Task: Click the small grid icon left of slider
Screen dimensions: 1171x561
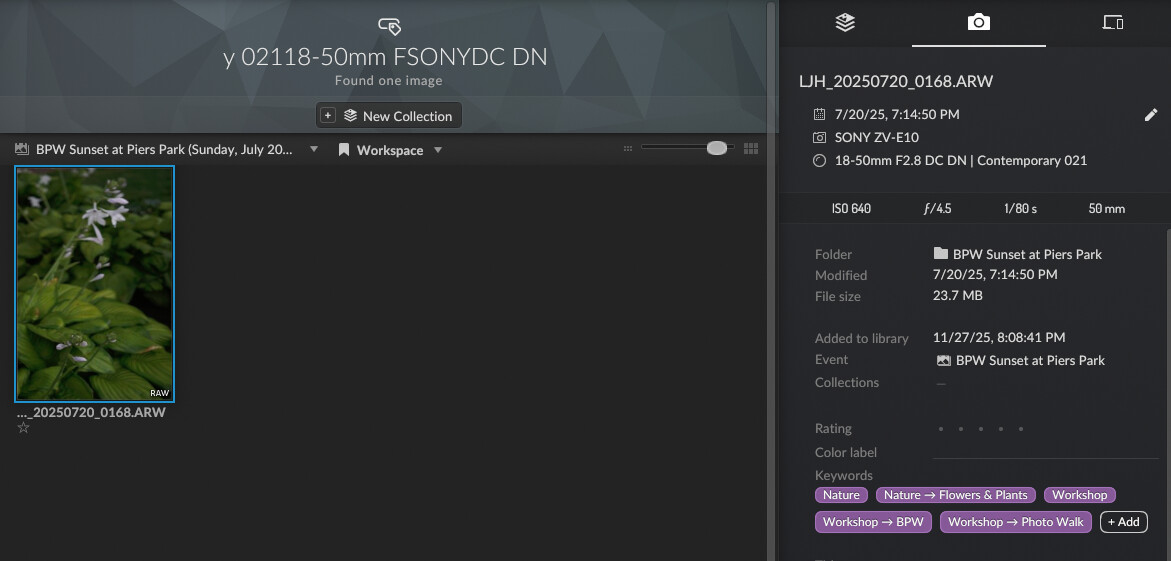Action: [x=628, y=149]
